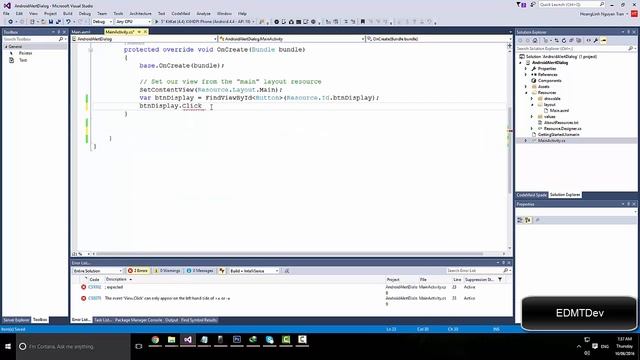Expand the Properties node in Solution Explorer

pyautogui.click(x=526, y=69)
